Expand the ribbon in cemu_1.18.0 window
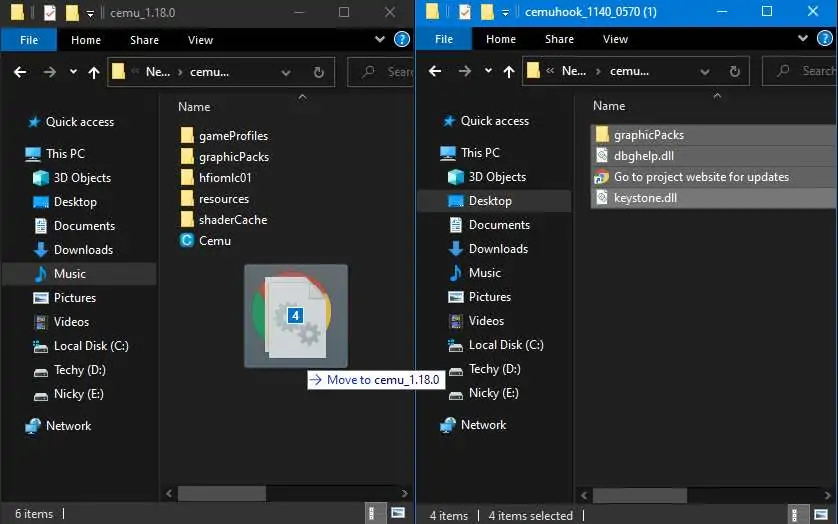Image resolution: width=838 pixels, height=524 pixels. point(379,39)
